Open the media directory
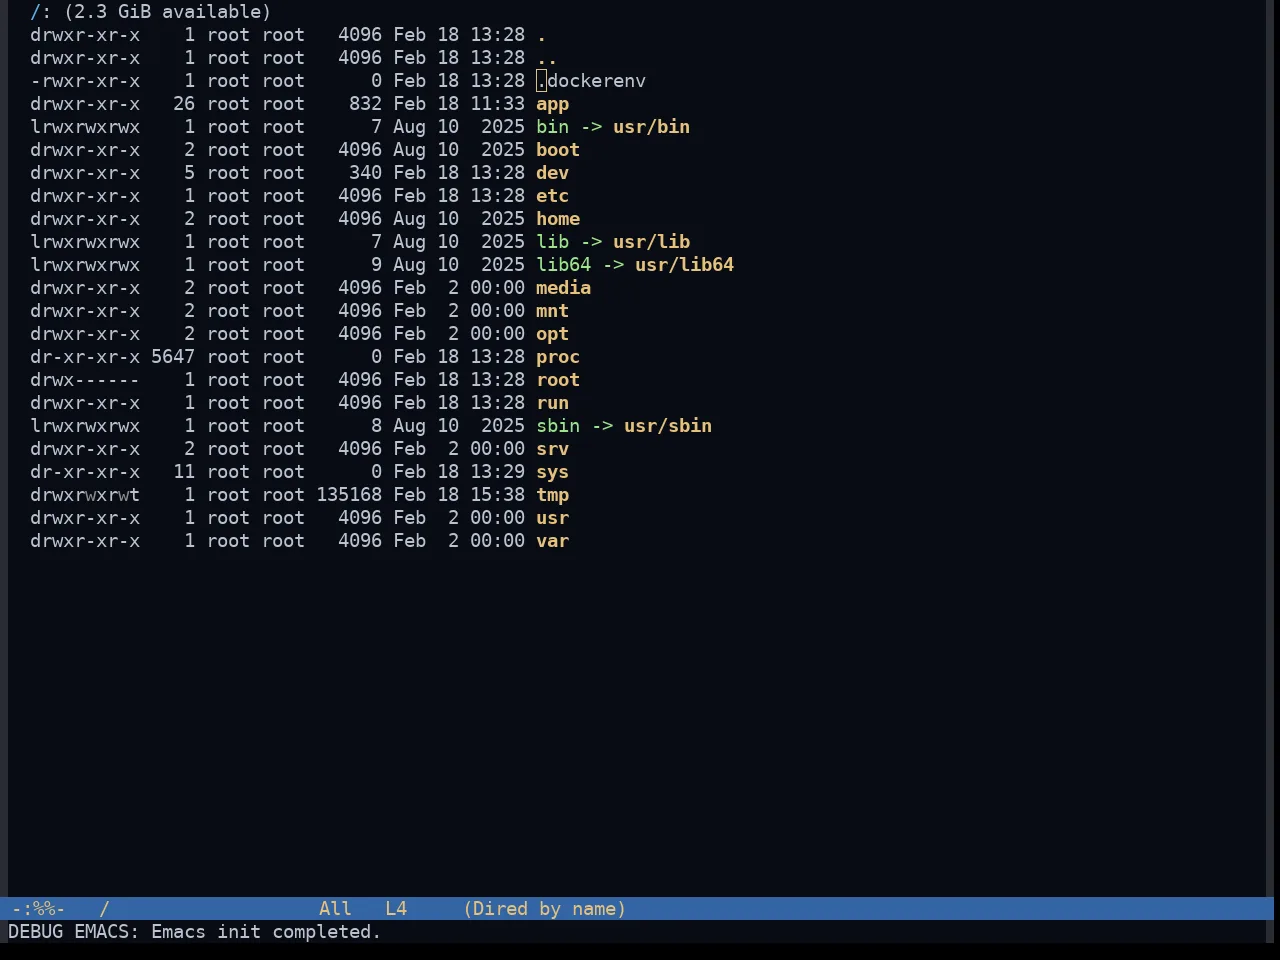The height and width of the screenshot is (960, 1280). [563, 288]
